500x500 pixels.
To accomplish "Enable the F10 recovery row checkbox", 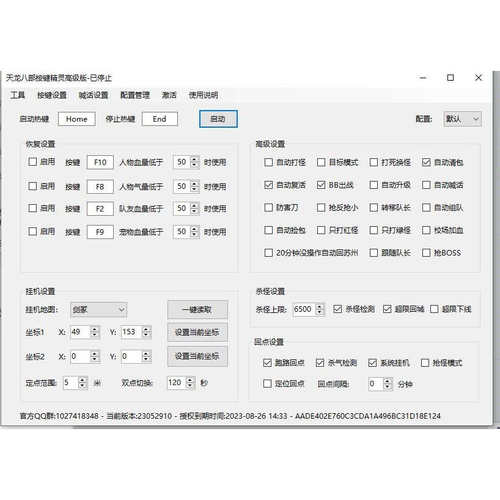I will coord(33,162).
